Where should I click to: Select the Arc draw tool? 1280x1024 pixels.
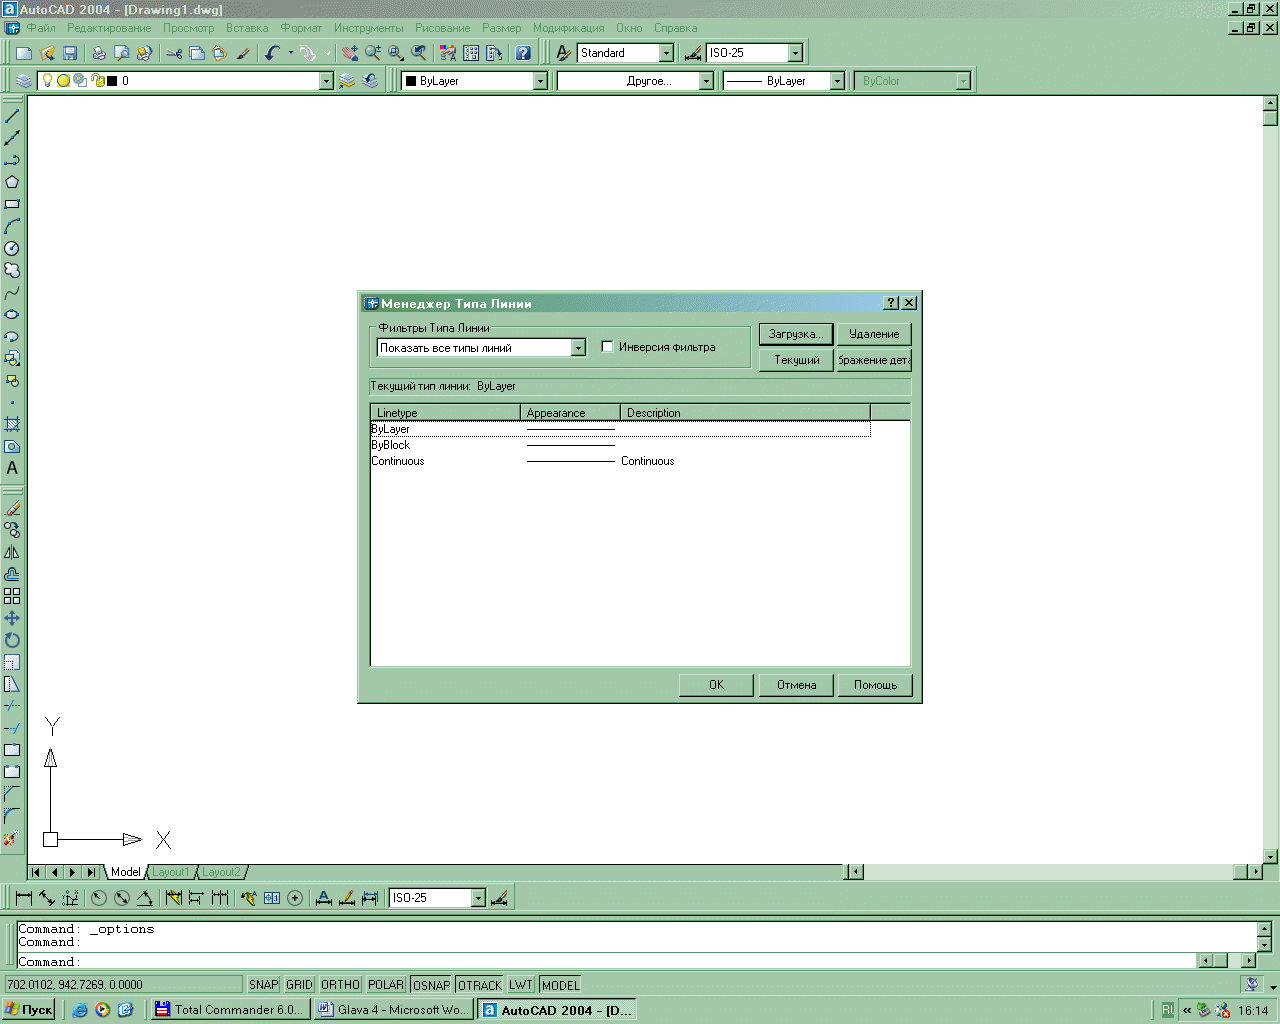coord(12,226)
